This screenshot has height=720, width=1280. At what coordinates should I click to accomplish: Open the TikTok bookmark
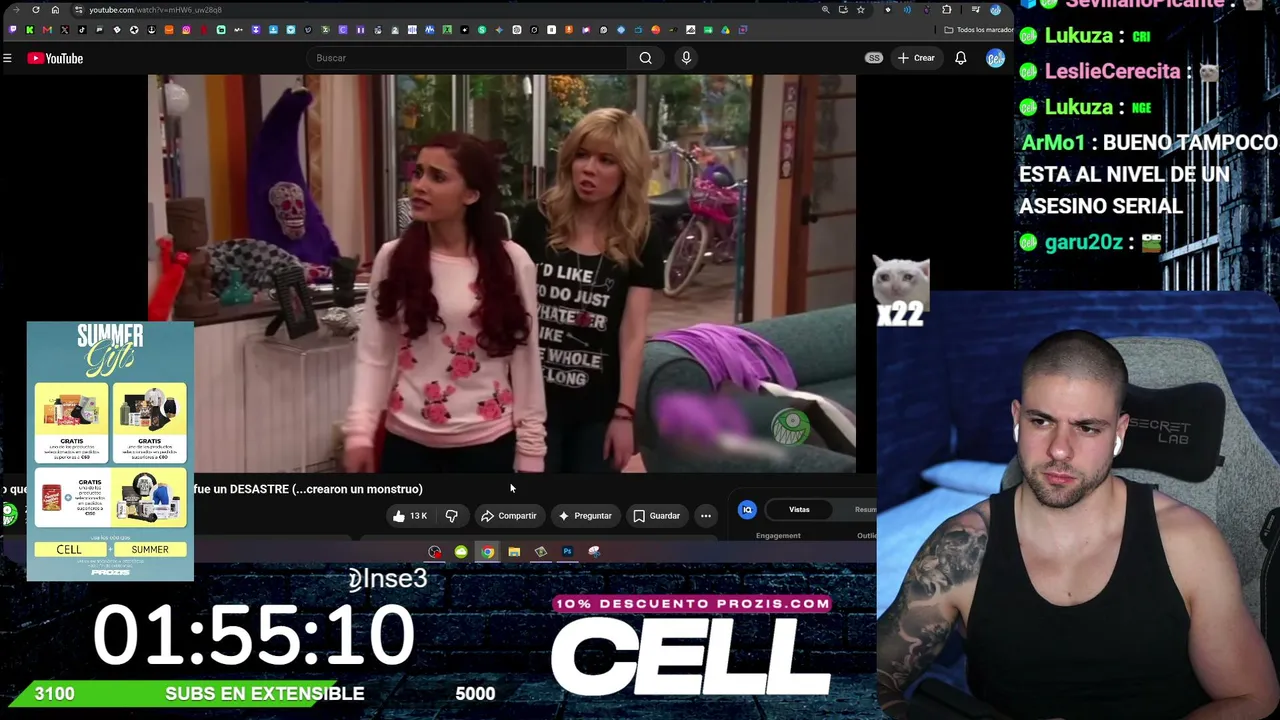82,30
